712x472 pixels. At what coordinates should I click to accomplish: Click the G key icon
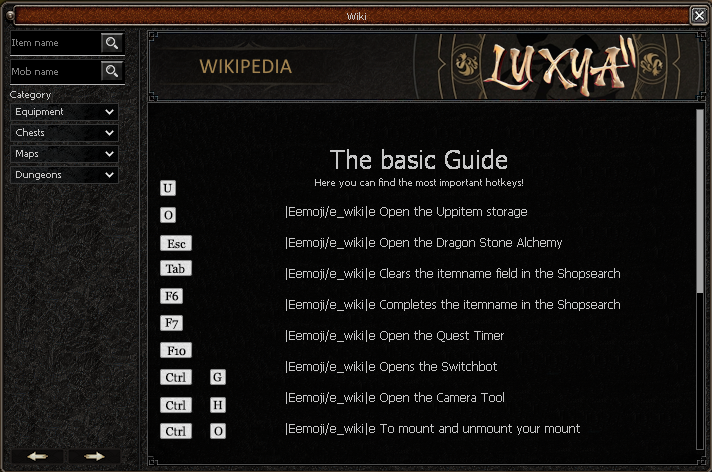[x=218, y=377]
